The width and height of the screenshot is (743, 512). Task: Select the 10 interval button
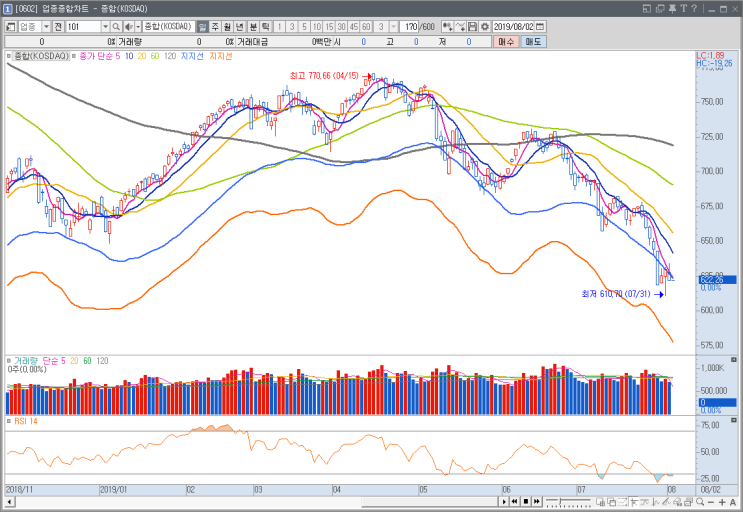pyautogui.click(x=317, y=27)
